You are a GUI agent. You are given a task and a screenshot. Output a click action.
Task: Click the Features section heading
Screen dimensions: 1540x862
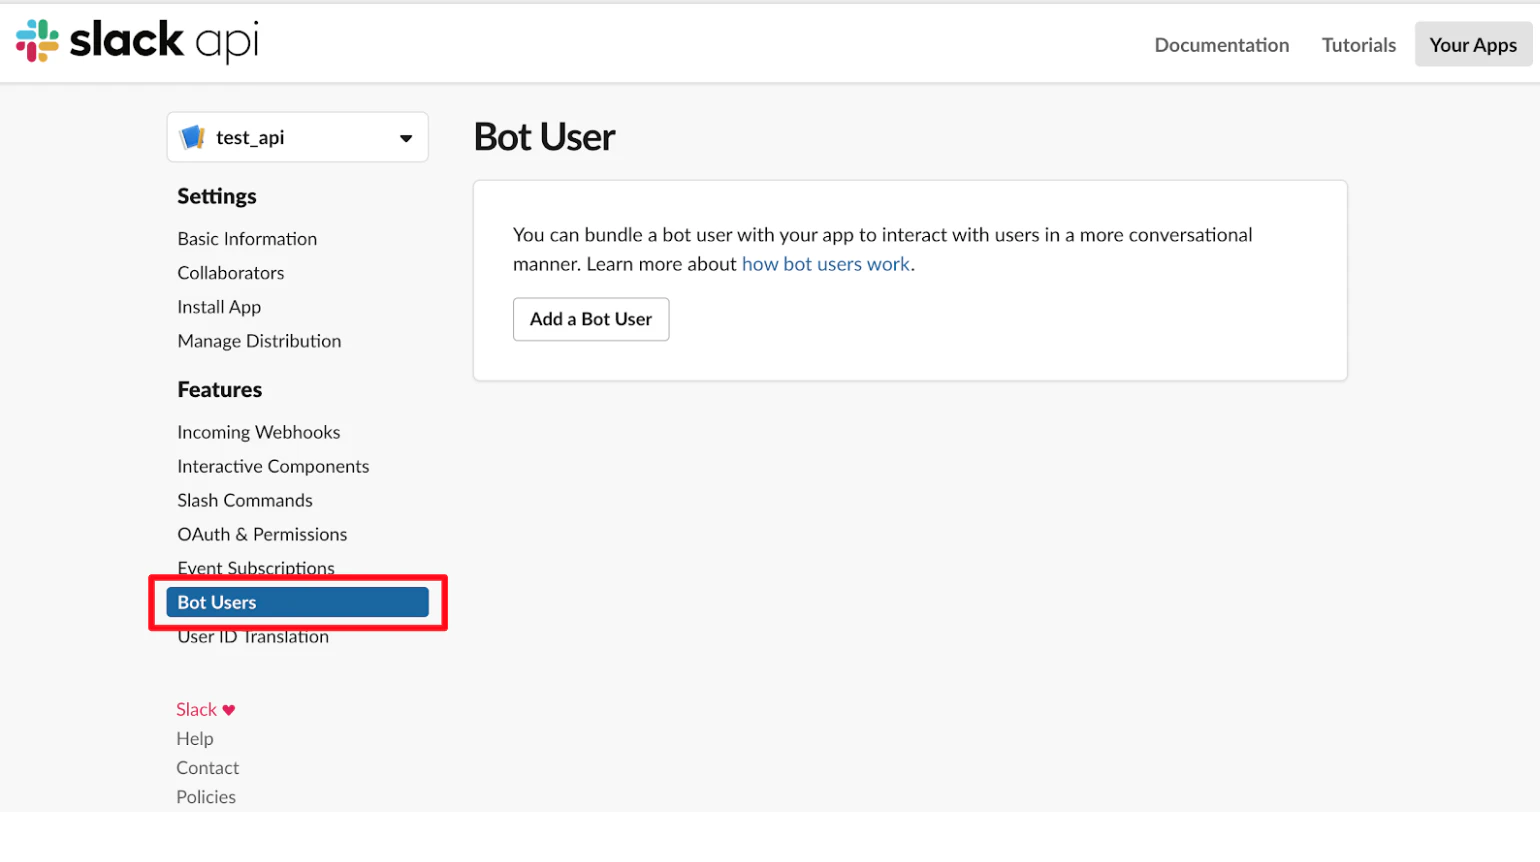click(220, 389)
